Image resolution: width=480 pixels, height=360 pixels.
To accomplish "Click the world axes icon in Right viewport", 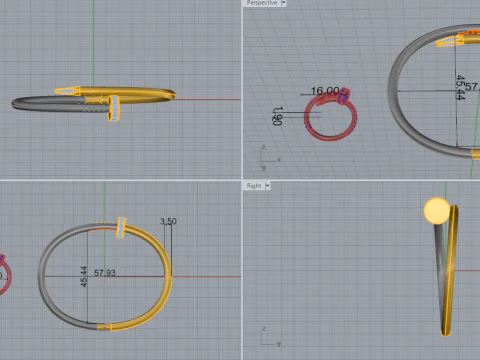I will (271, 337).
